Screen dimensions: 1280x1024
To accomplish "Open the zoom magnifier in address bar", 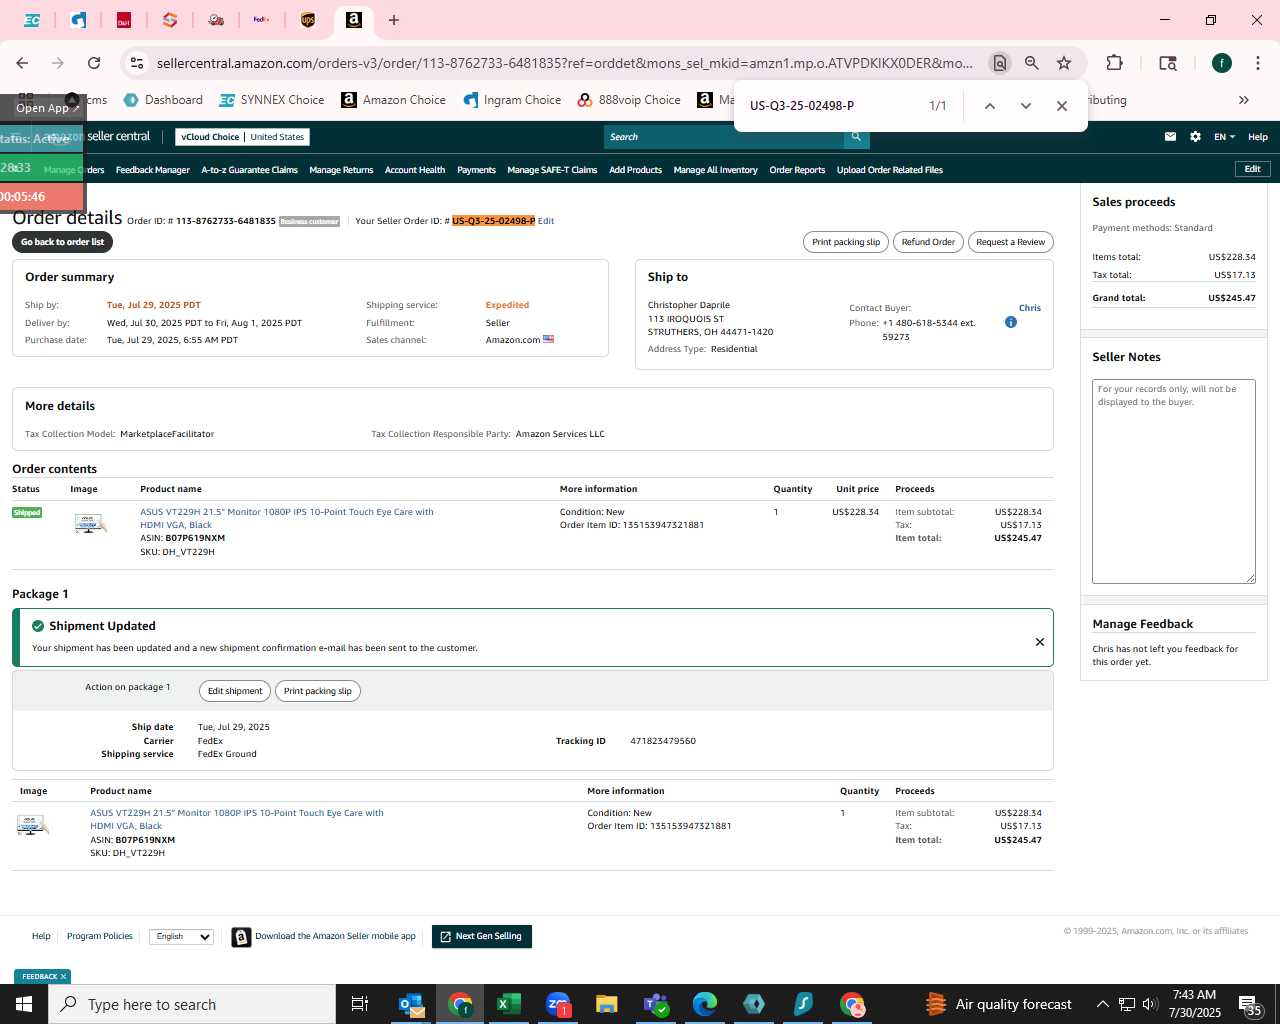I will pos(1032,63).
